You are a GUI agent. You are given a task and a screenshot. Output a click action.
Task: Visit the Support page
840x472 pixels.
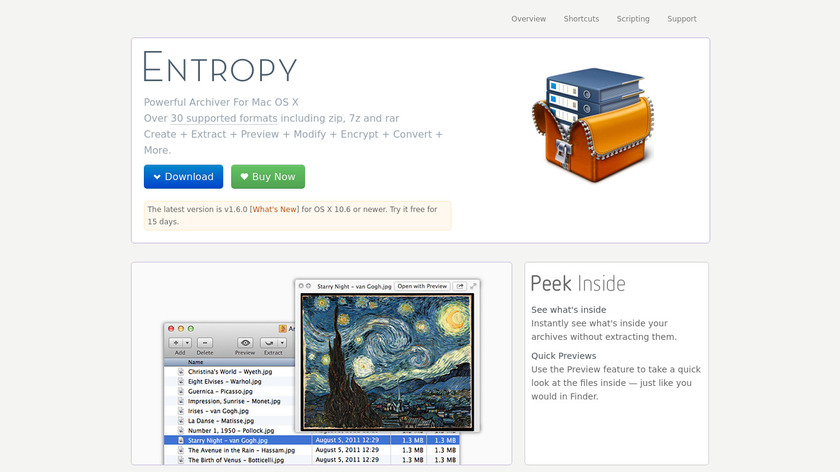(682, 19)
